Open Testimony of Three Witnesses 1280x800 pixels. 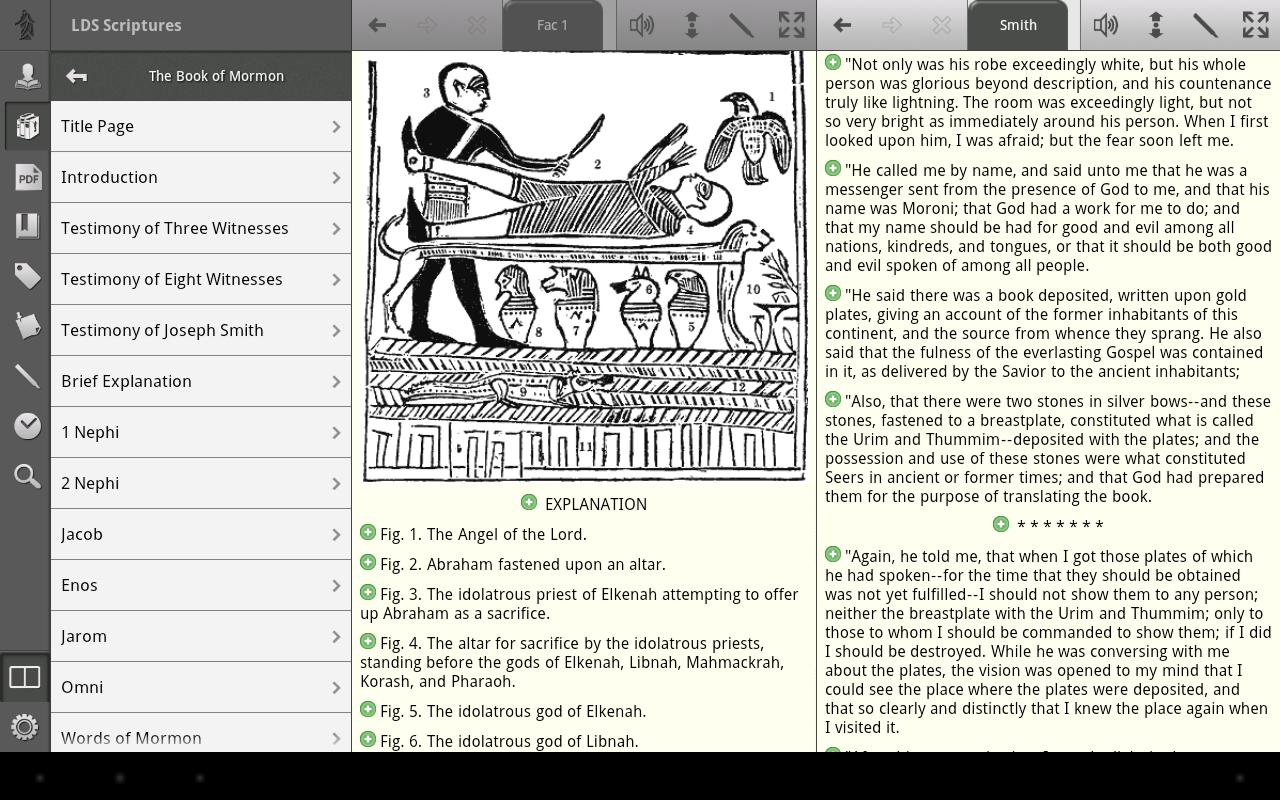(x=201, y=228)
